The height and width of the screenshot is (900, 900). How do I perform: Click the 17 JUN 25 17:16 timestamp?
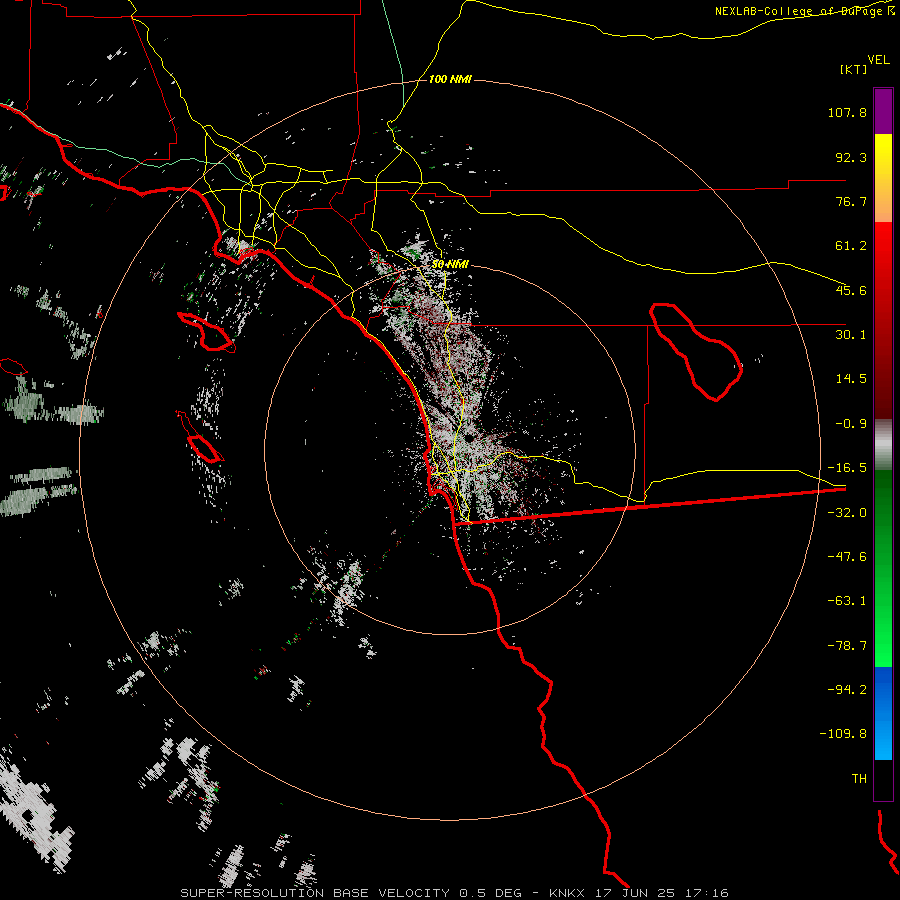tap(662, 893)
